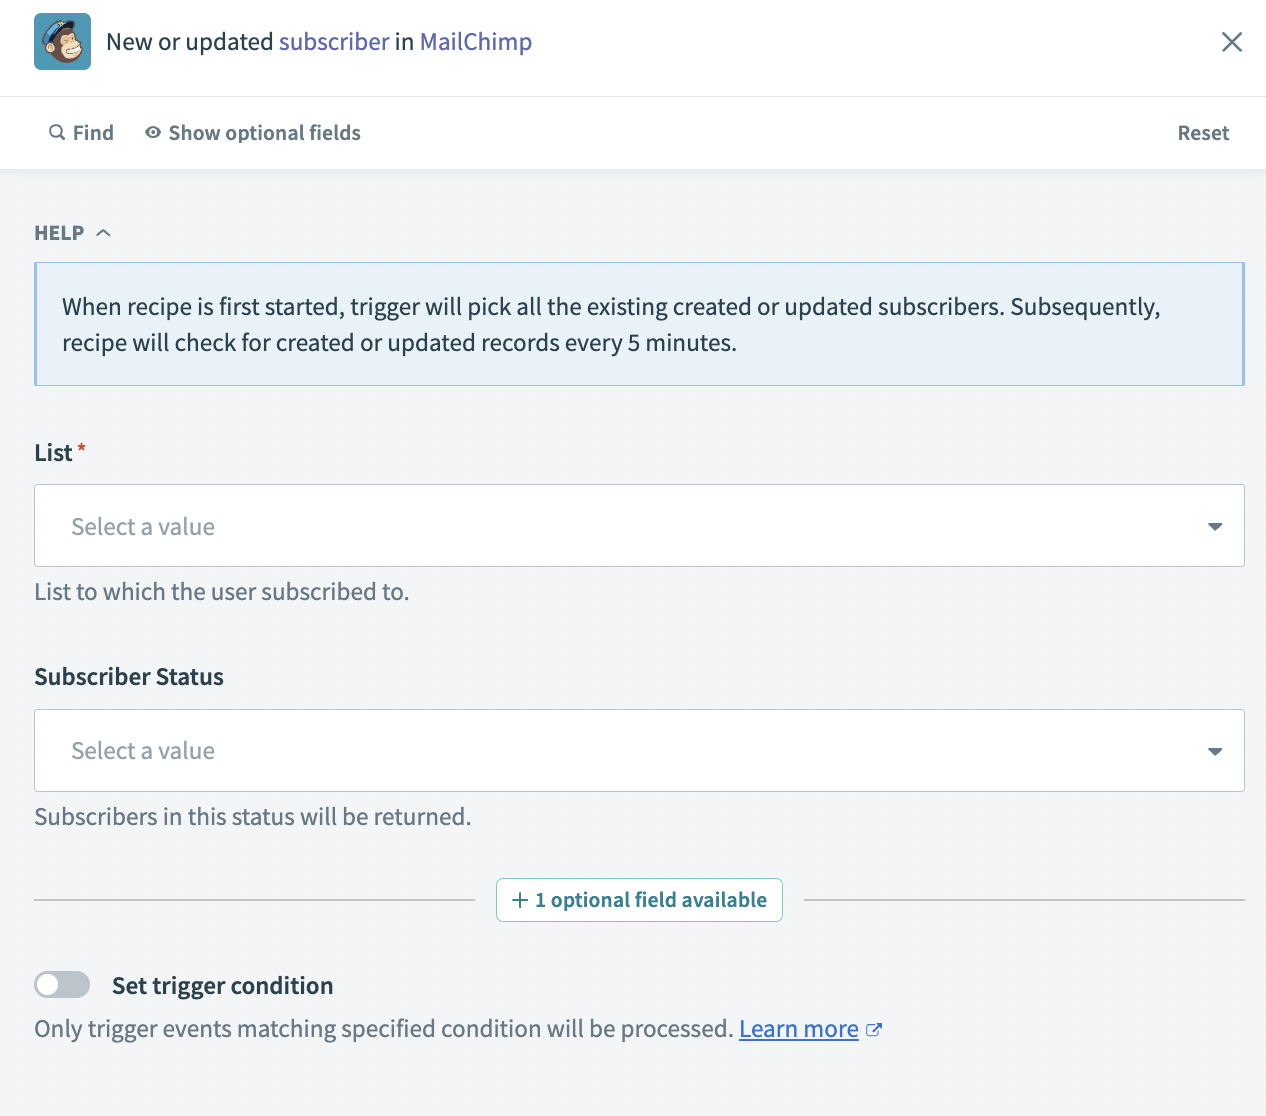
Task: Click Find in the toolbar
Action: tap(93, 133)
